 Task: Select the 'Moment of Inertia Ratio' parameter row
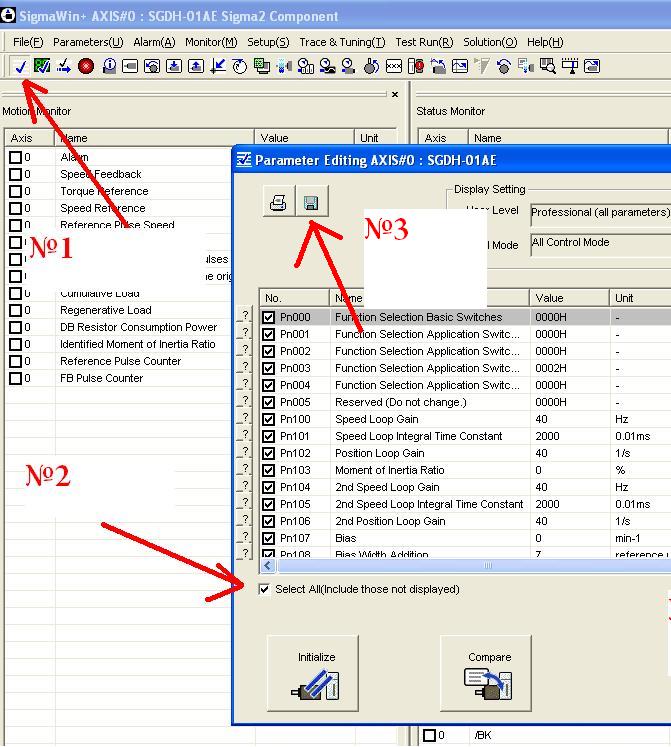pyautogui.click(x=466, y=470)
